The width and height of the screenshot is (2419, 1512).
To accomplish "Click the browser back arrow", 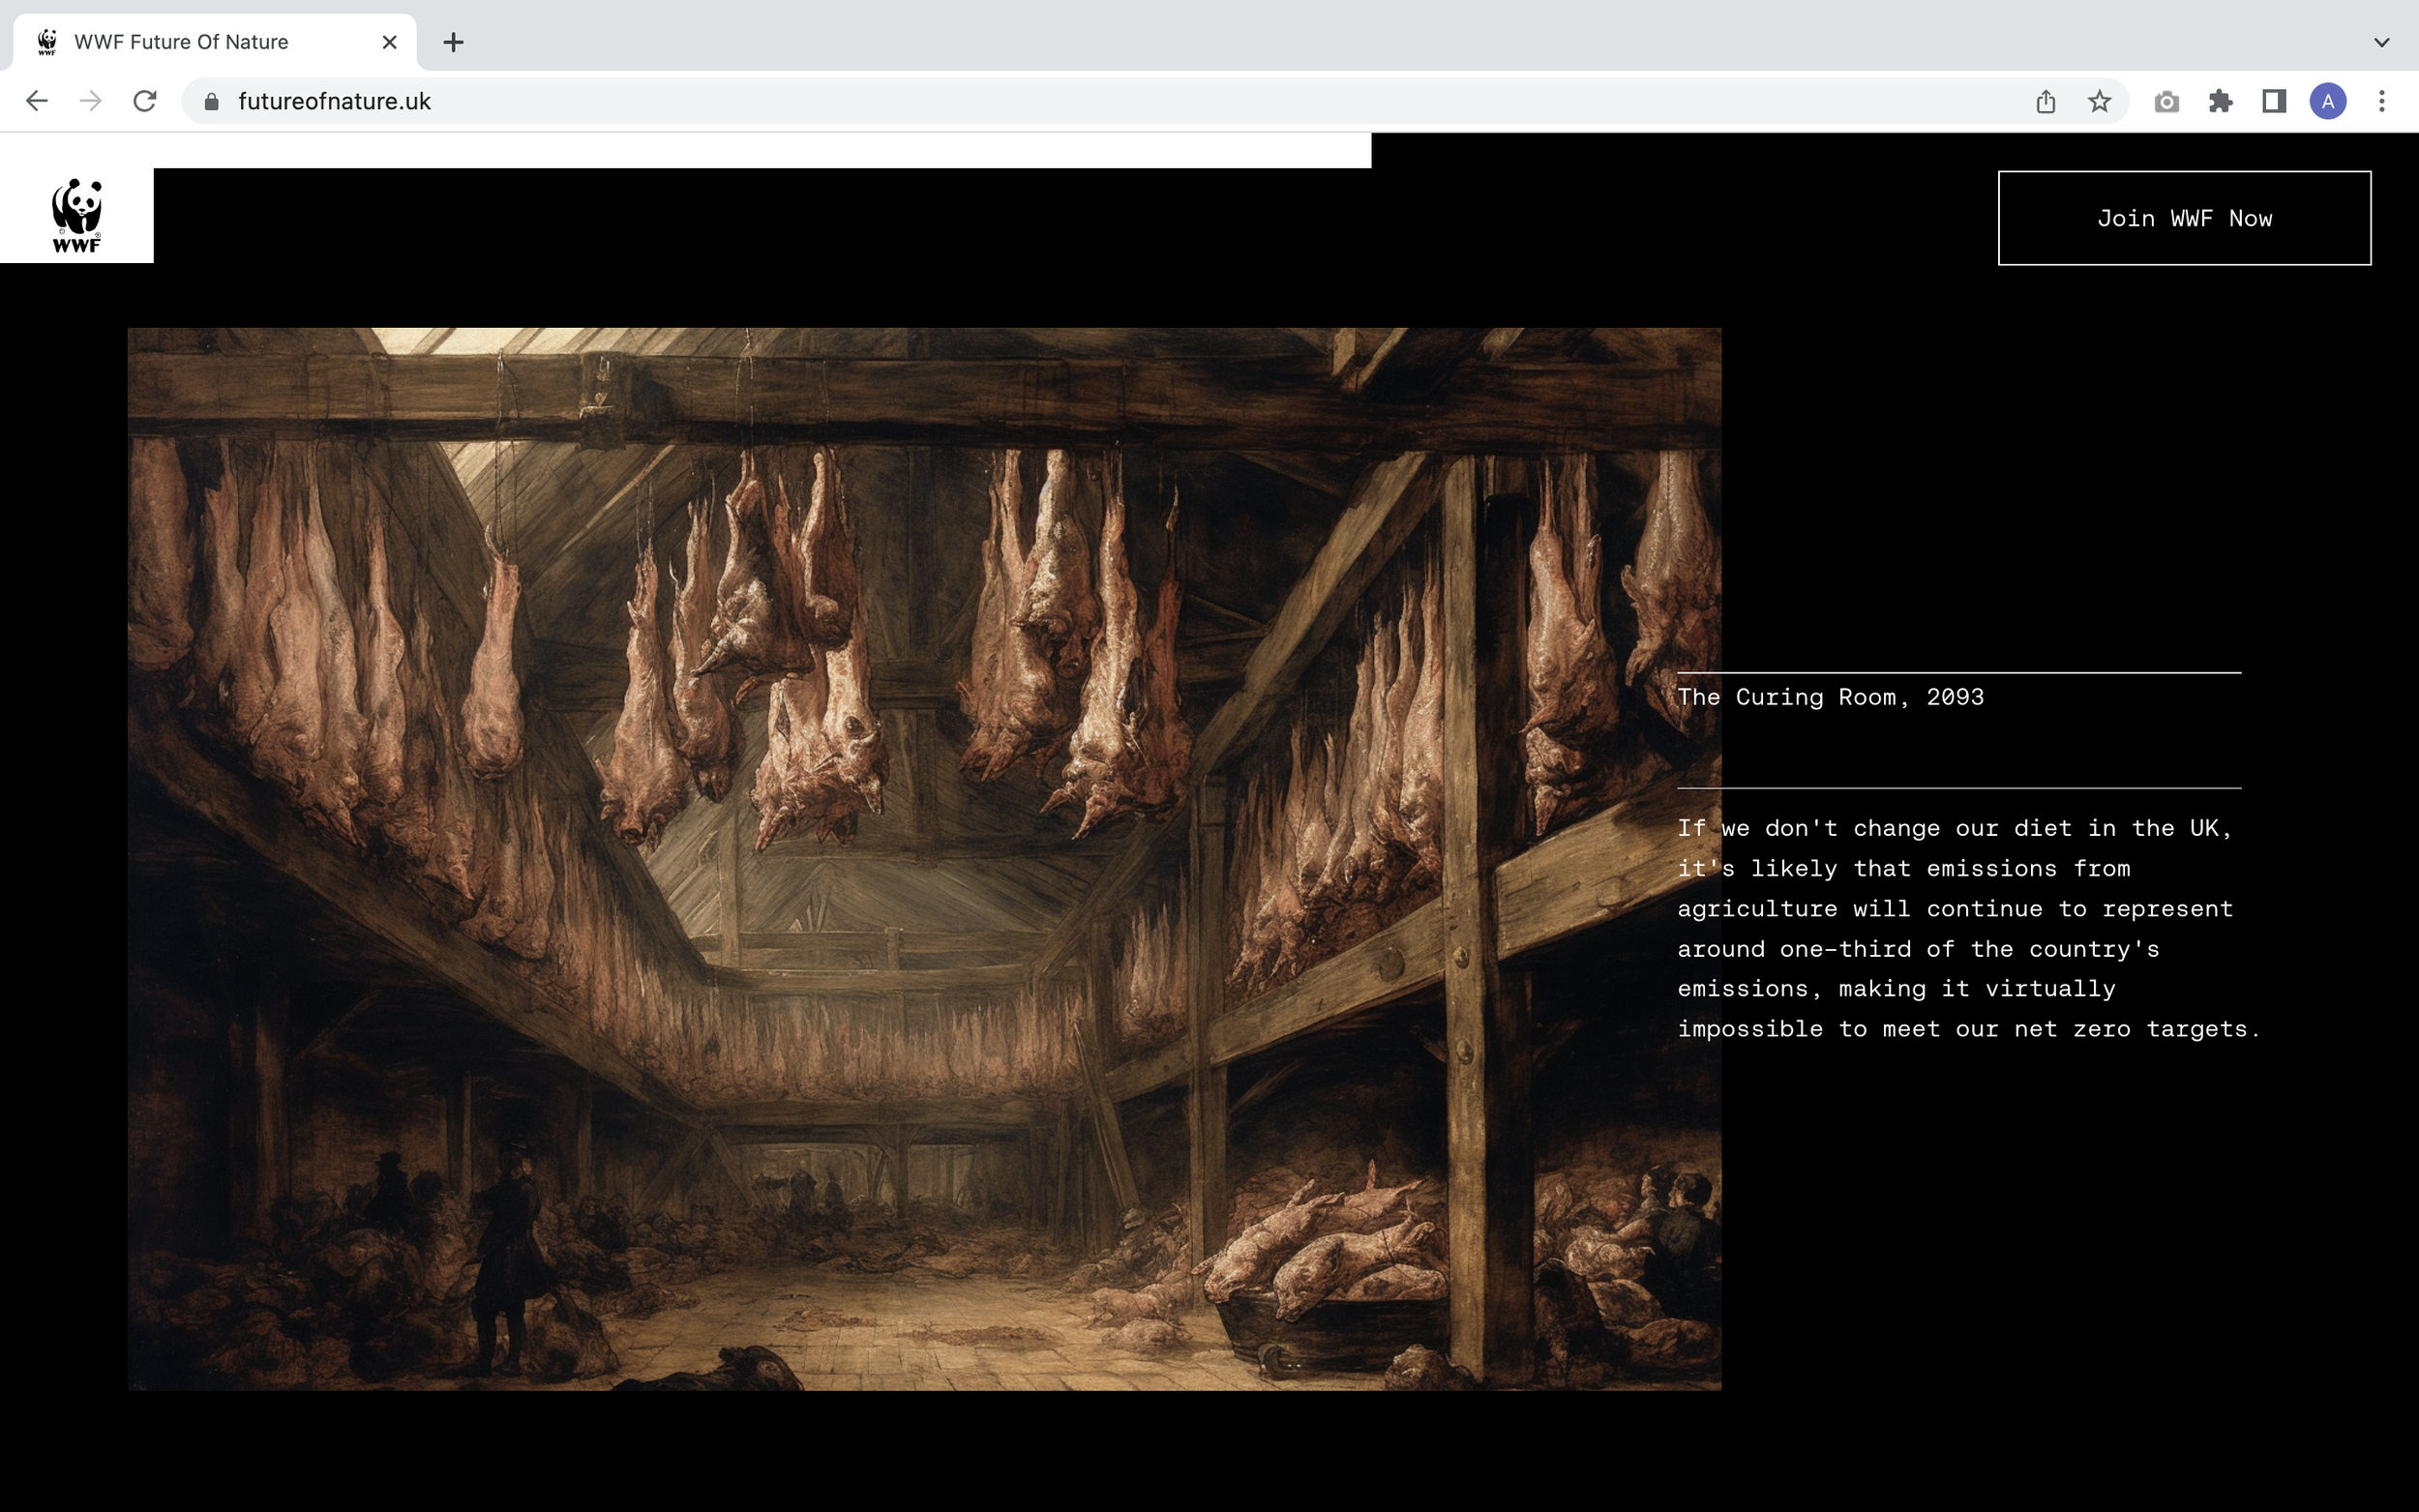I will (x=37, y=101).
